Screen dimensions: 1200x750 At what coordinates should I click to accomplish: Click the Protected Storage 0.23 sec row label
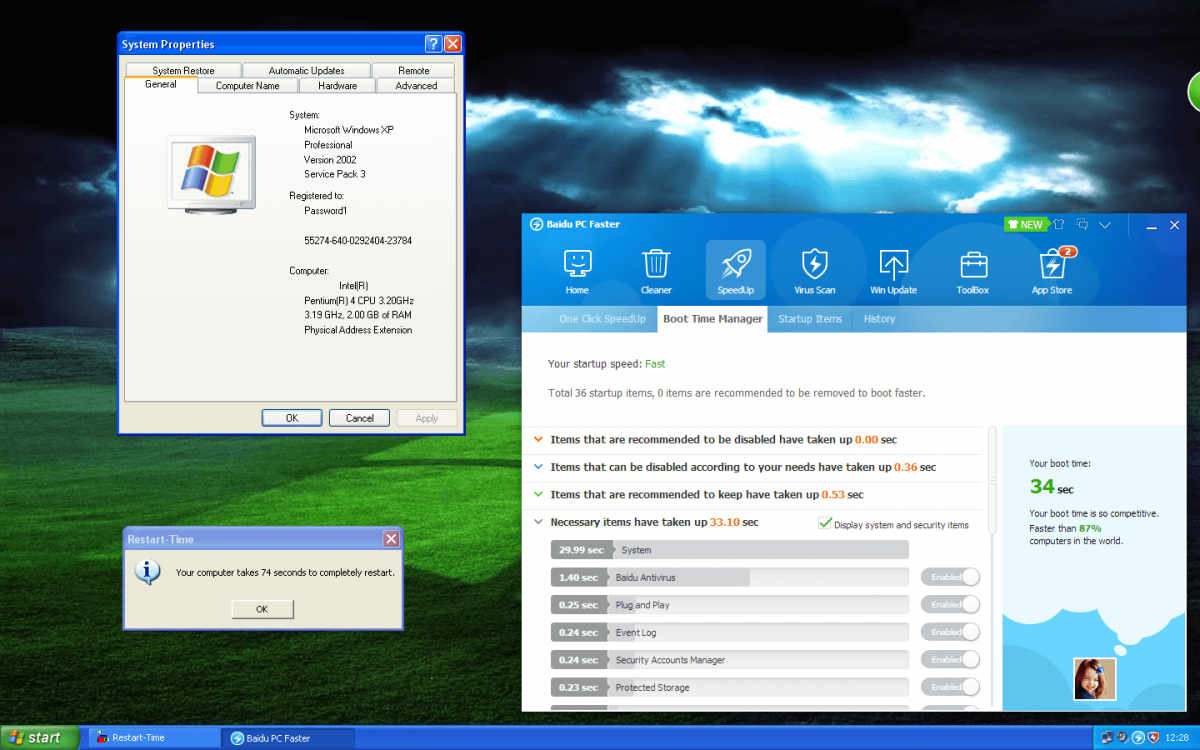coord(652,687)
